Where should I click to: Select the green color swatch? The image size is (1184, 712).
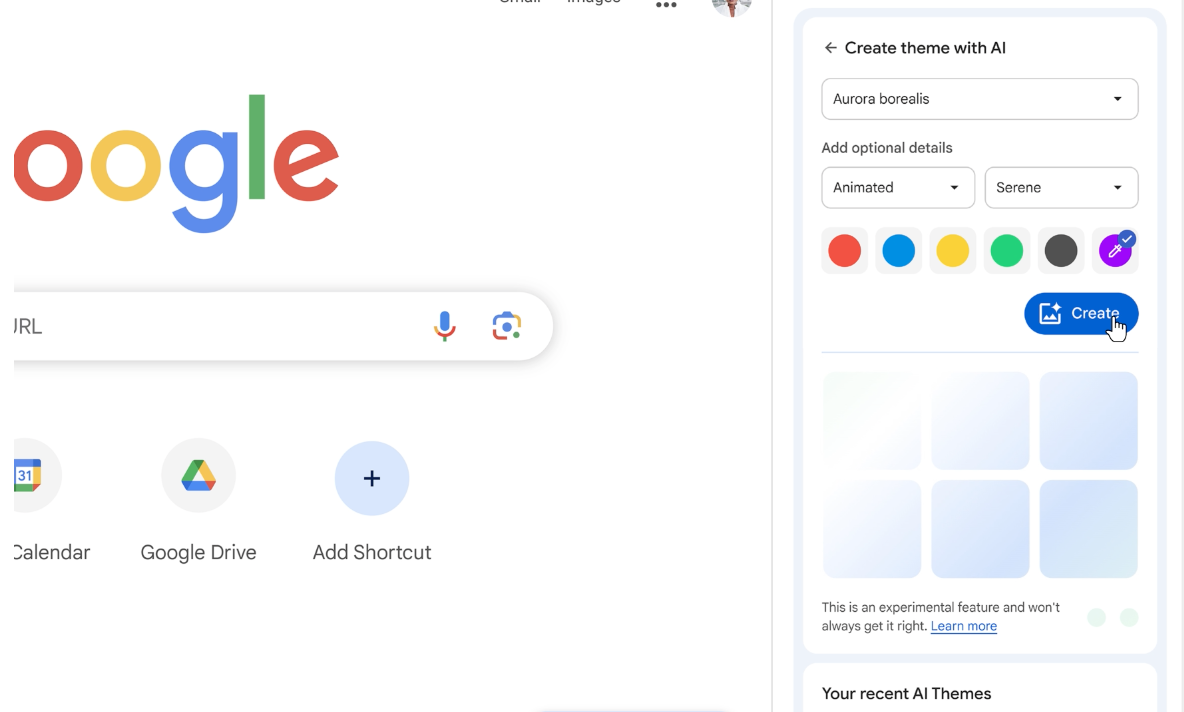point(1007,250)
